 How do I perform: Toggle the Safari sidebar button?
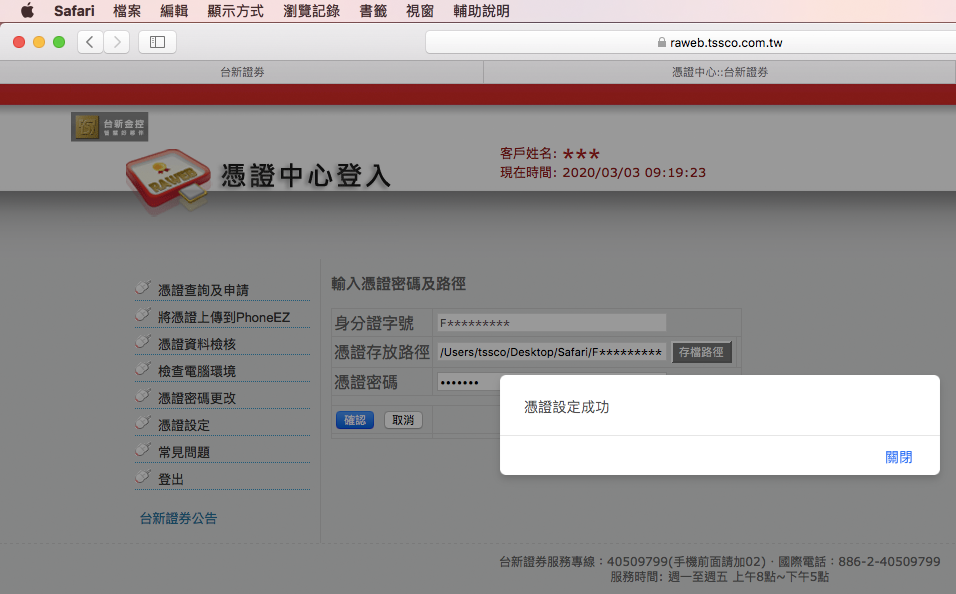click(157, 42)
